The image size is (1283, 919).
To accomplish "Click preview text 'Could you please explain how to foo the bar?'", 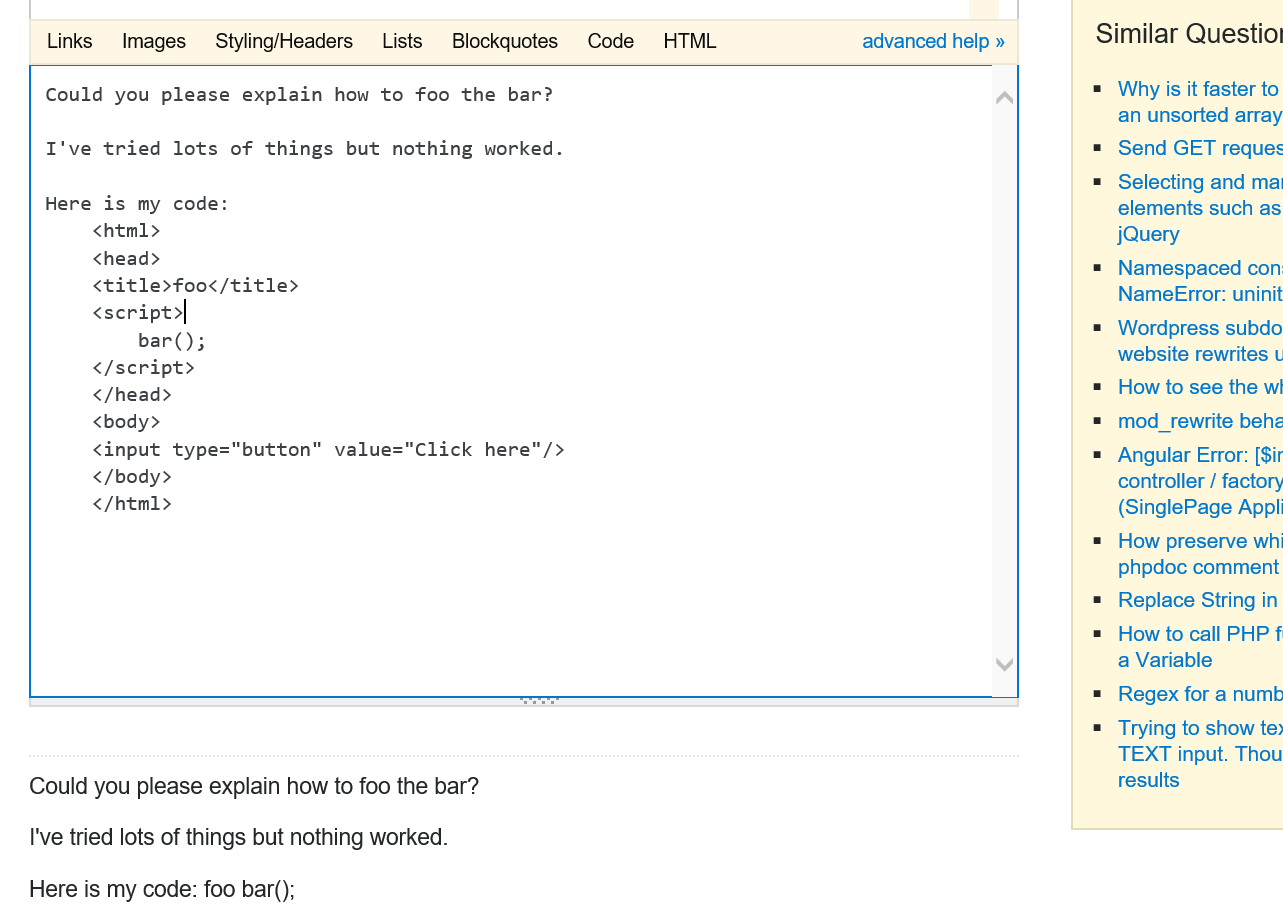I will [254, 786].
